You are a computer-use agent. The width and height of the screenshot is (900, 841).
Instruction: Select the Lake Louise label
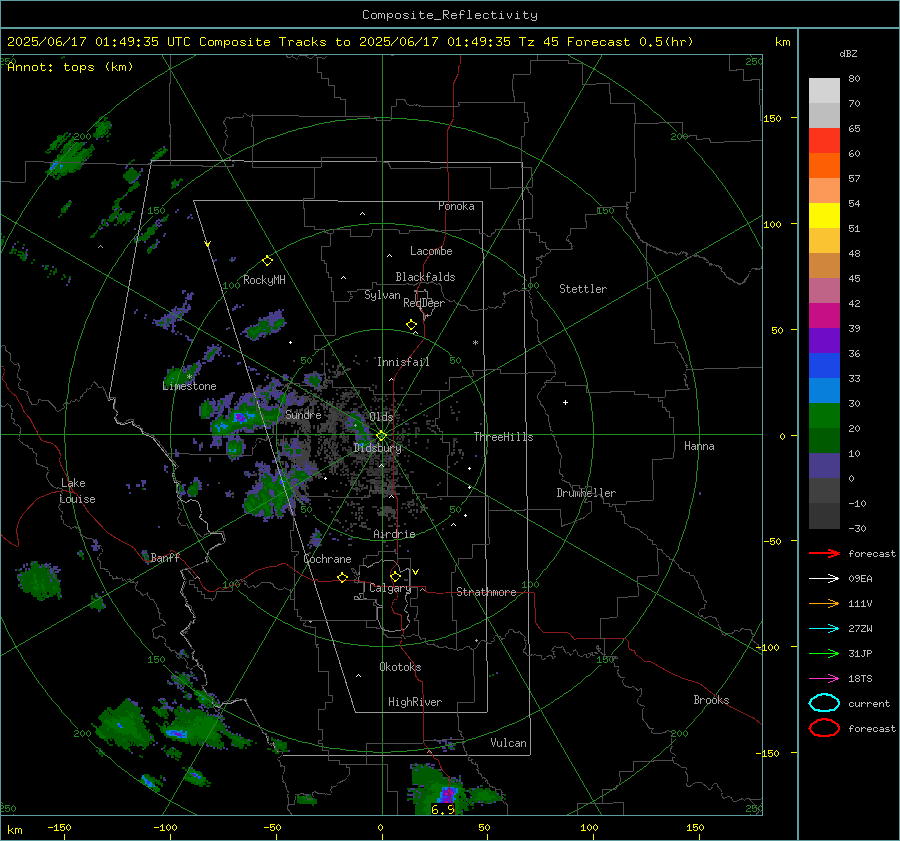(77, 491)
